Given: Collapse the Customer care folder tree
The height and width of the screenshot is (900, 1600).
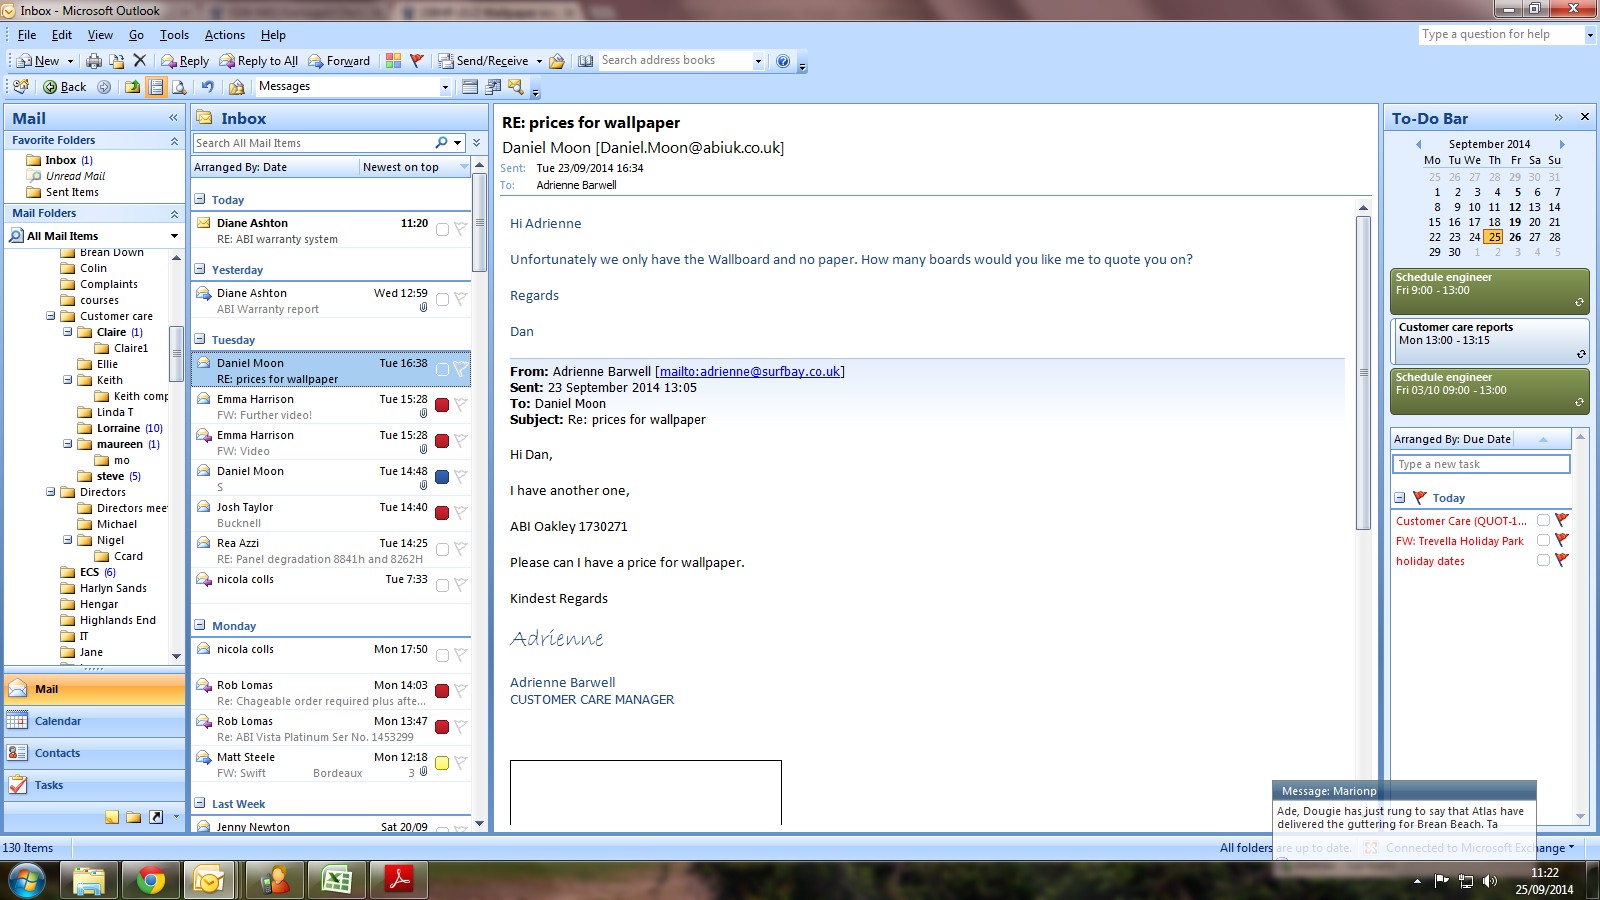Looking at the screenshot, I should [x=50, y=316].
